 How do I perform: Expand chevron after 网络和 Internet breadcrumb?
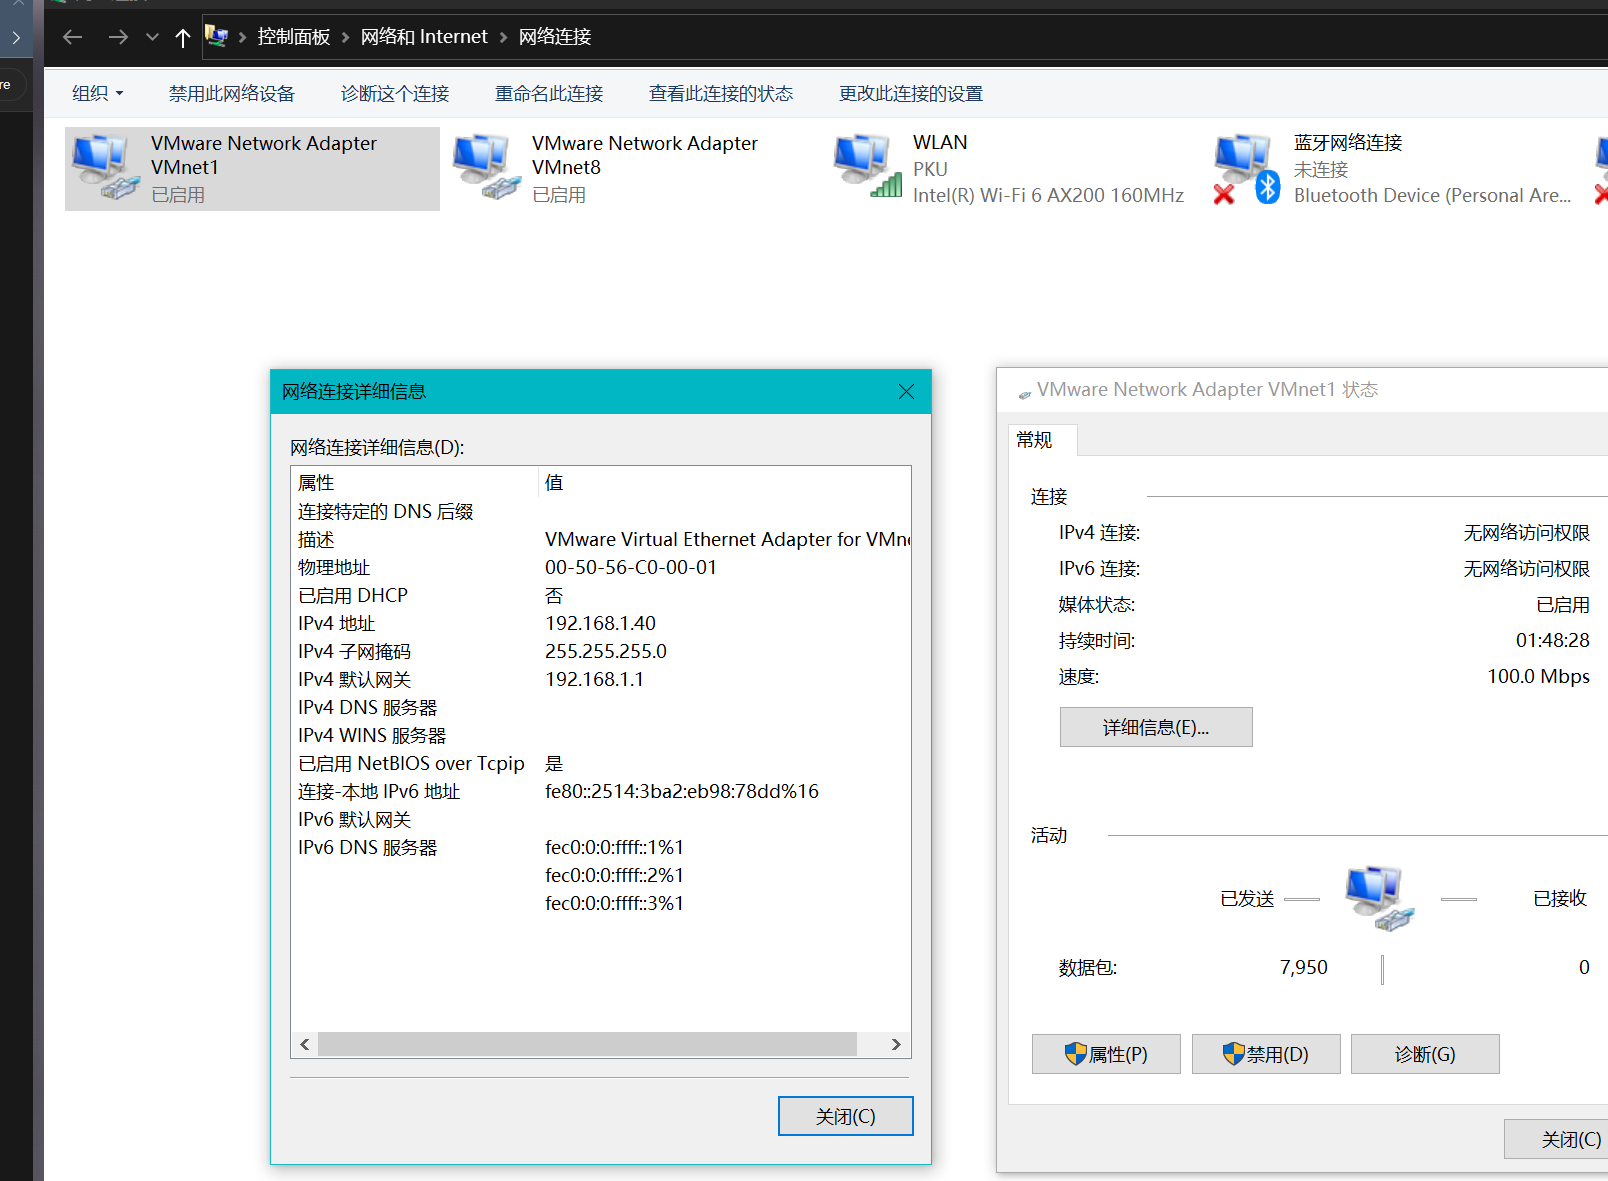(x=503, y=37)
